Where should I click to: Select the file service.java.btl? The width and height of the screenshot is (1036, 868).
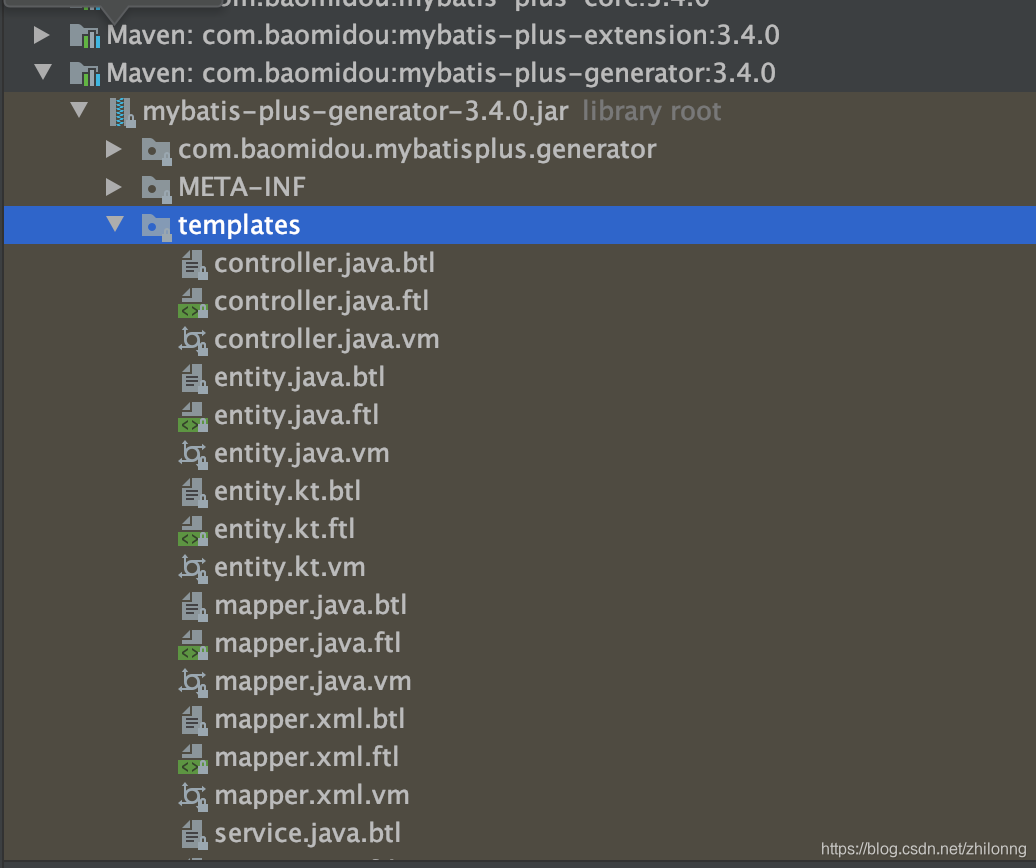[308, 833]
